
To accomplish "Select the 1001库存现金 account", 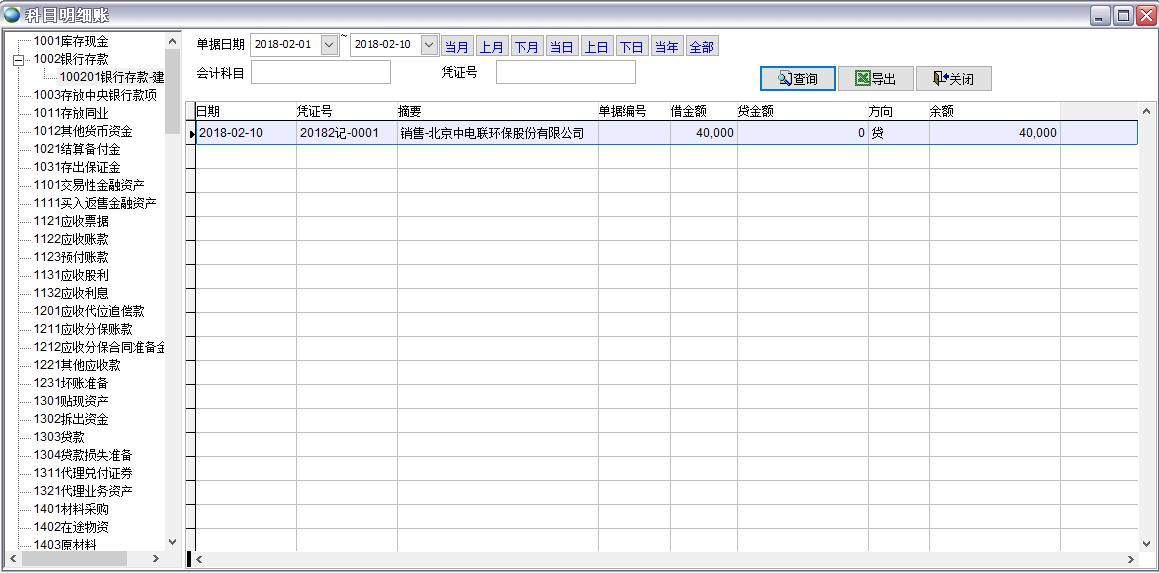I will coord(70,41).
